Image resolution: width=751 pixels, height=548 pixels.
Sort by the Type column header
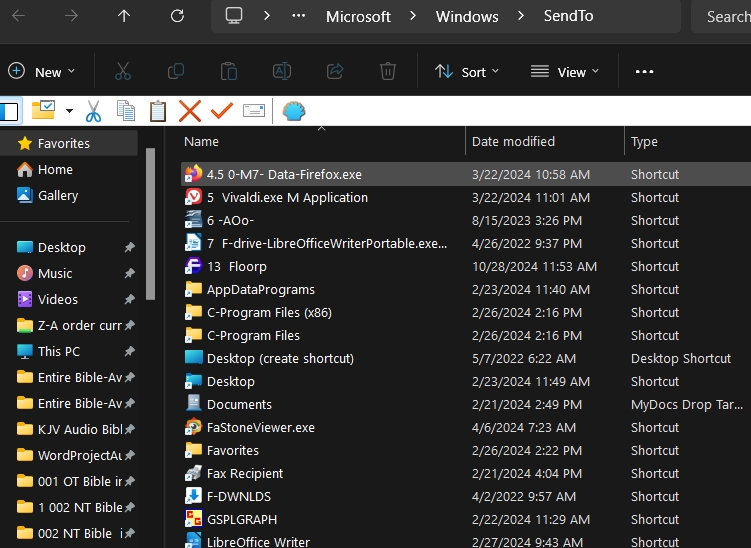coord(688,142)
